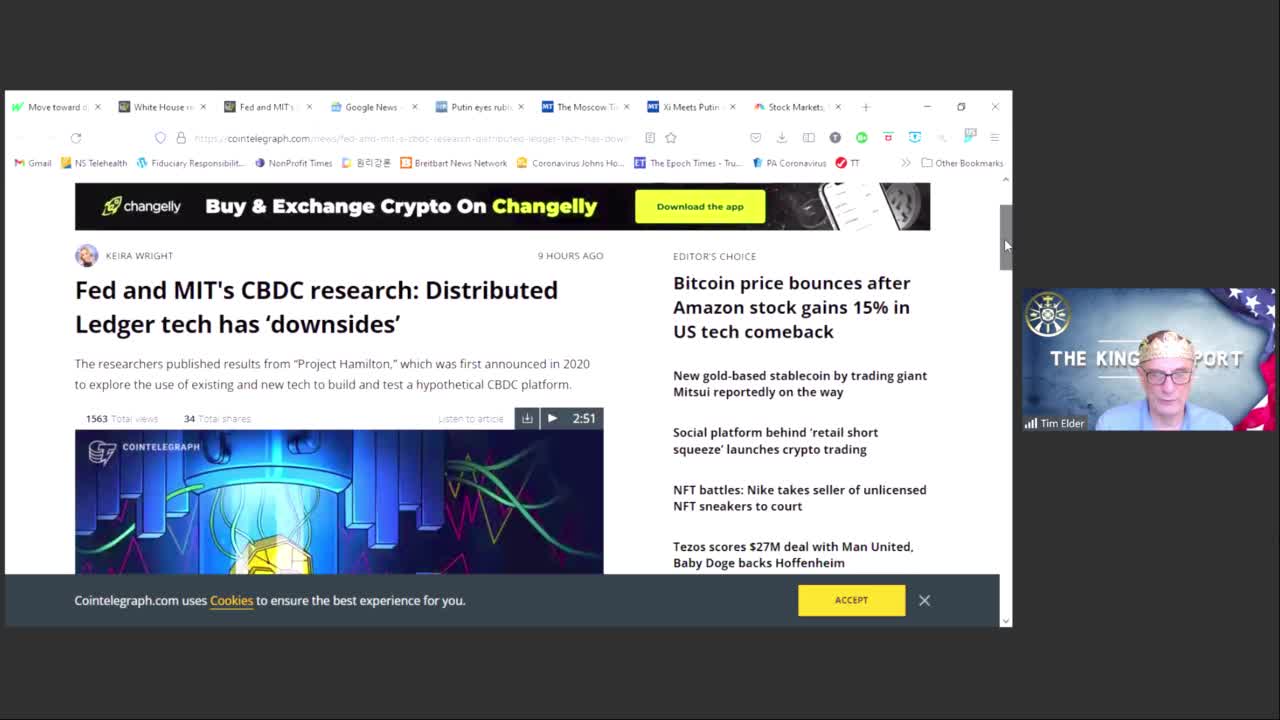Accept cookies with the ACCEPT button
Screen dimensions: 1280x720
(x=852, y=600)
